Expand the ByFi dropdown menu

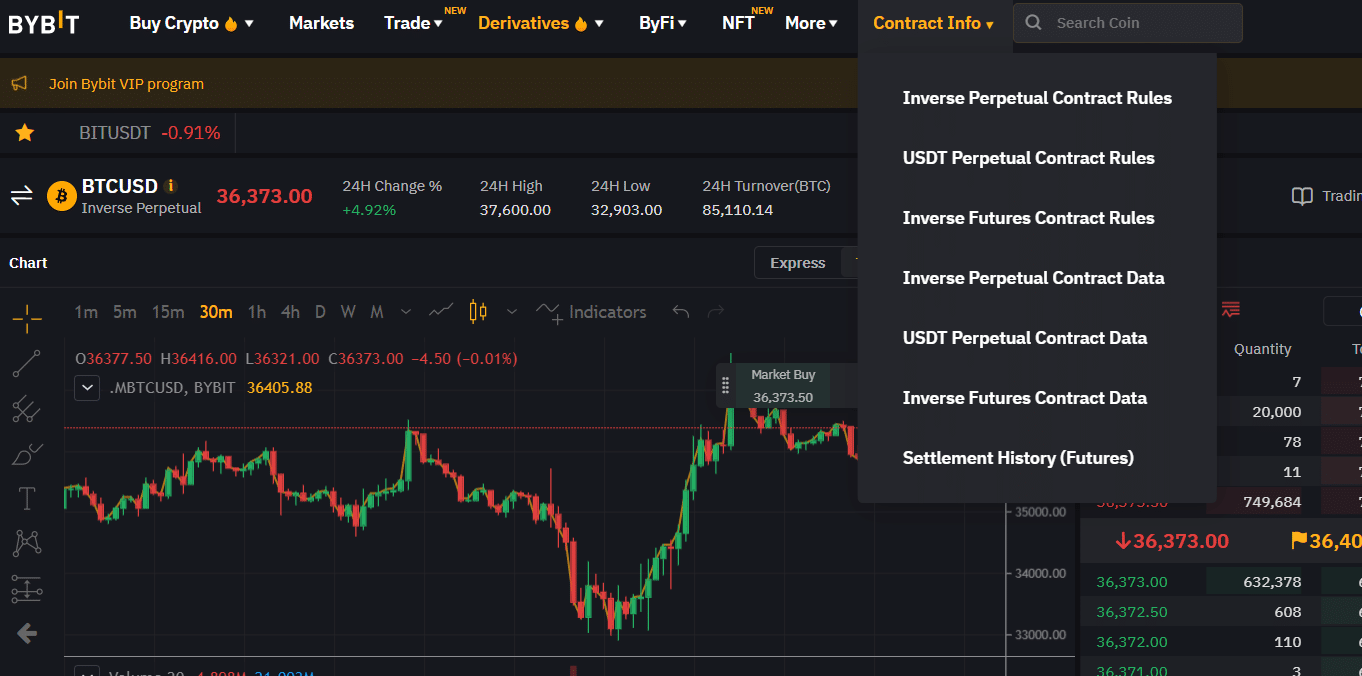point(682,24)
